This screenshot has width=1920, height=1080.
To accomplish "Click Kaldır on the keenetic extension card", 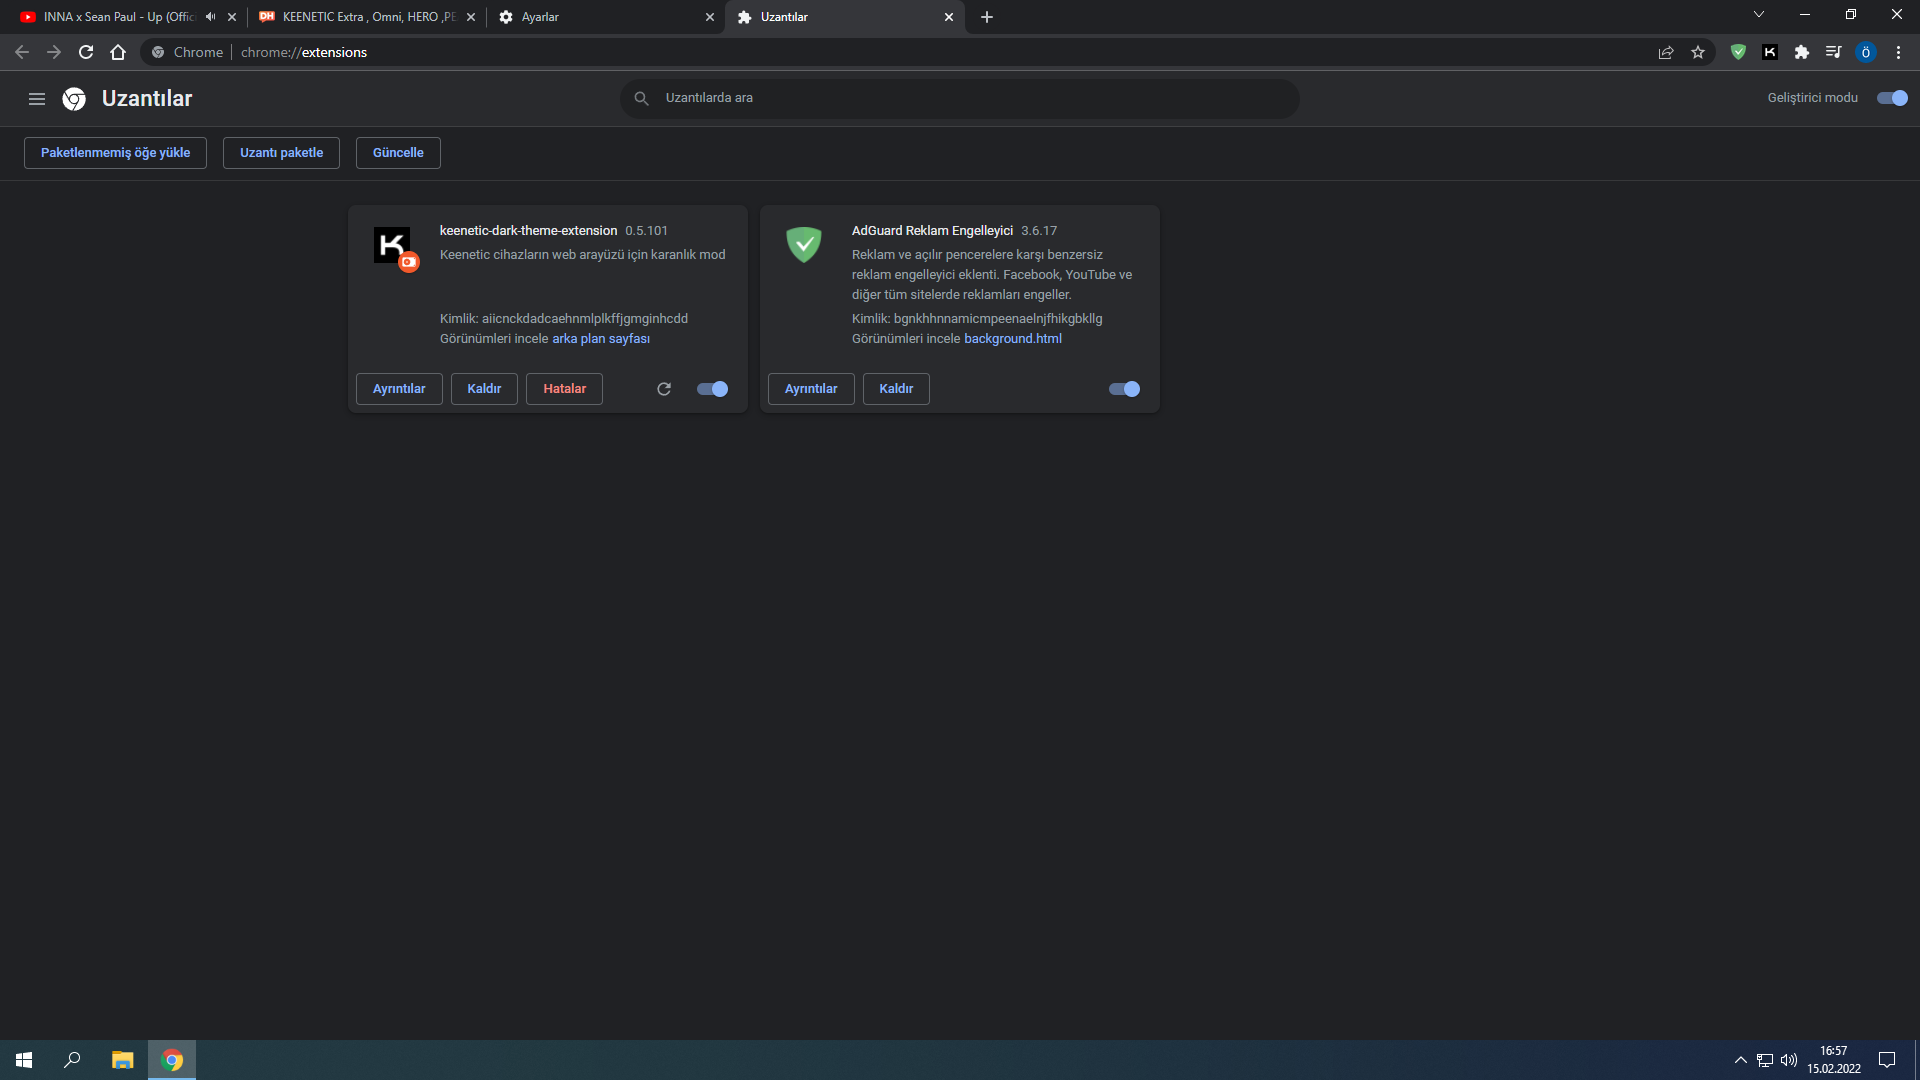I will pos(484,389).
